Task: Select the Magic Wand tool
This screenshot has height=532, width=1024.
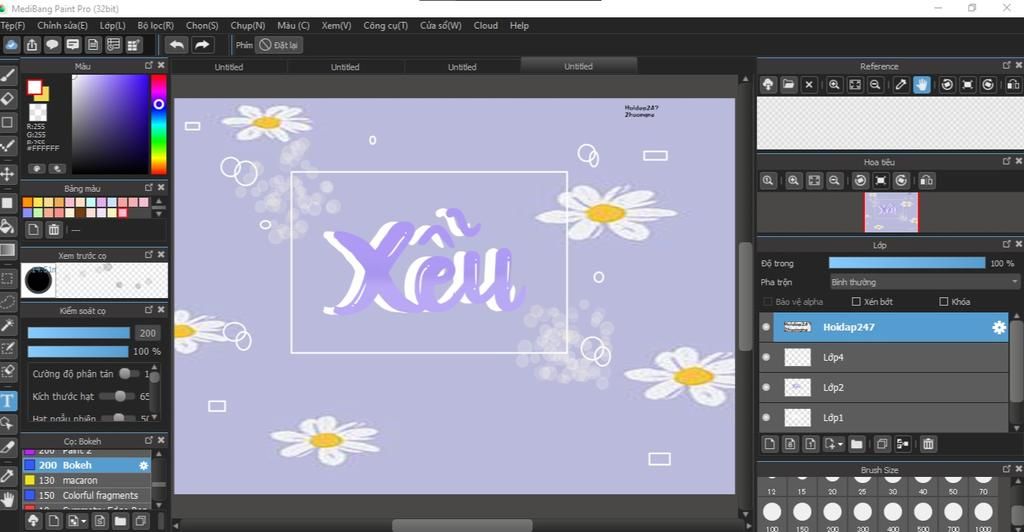Action: tap(8, 325)
